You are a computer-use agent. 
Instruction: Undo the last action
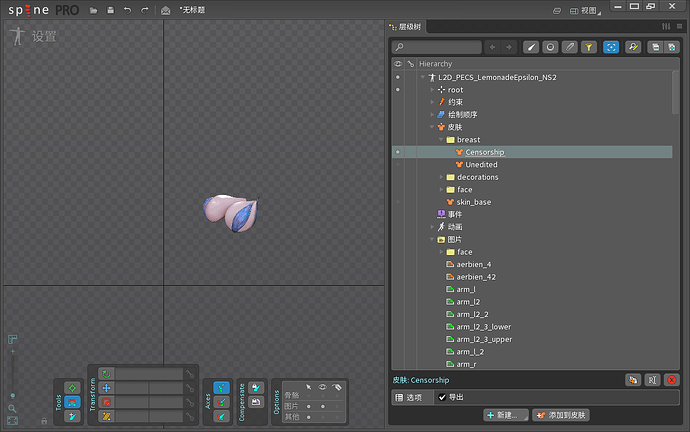[127, 10]
